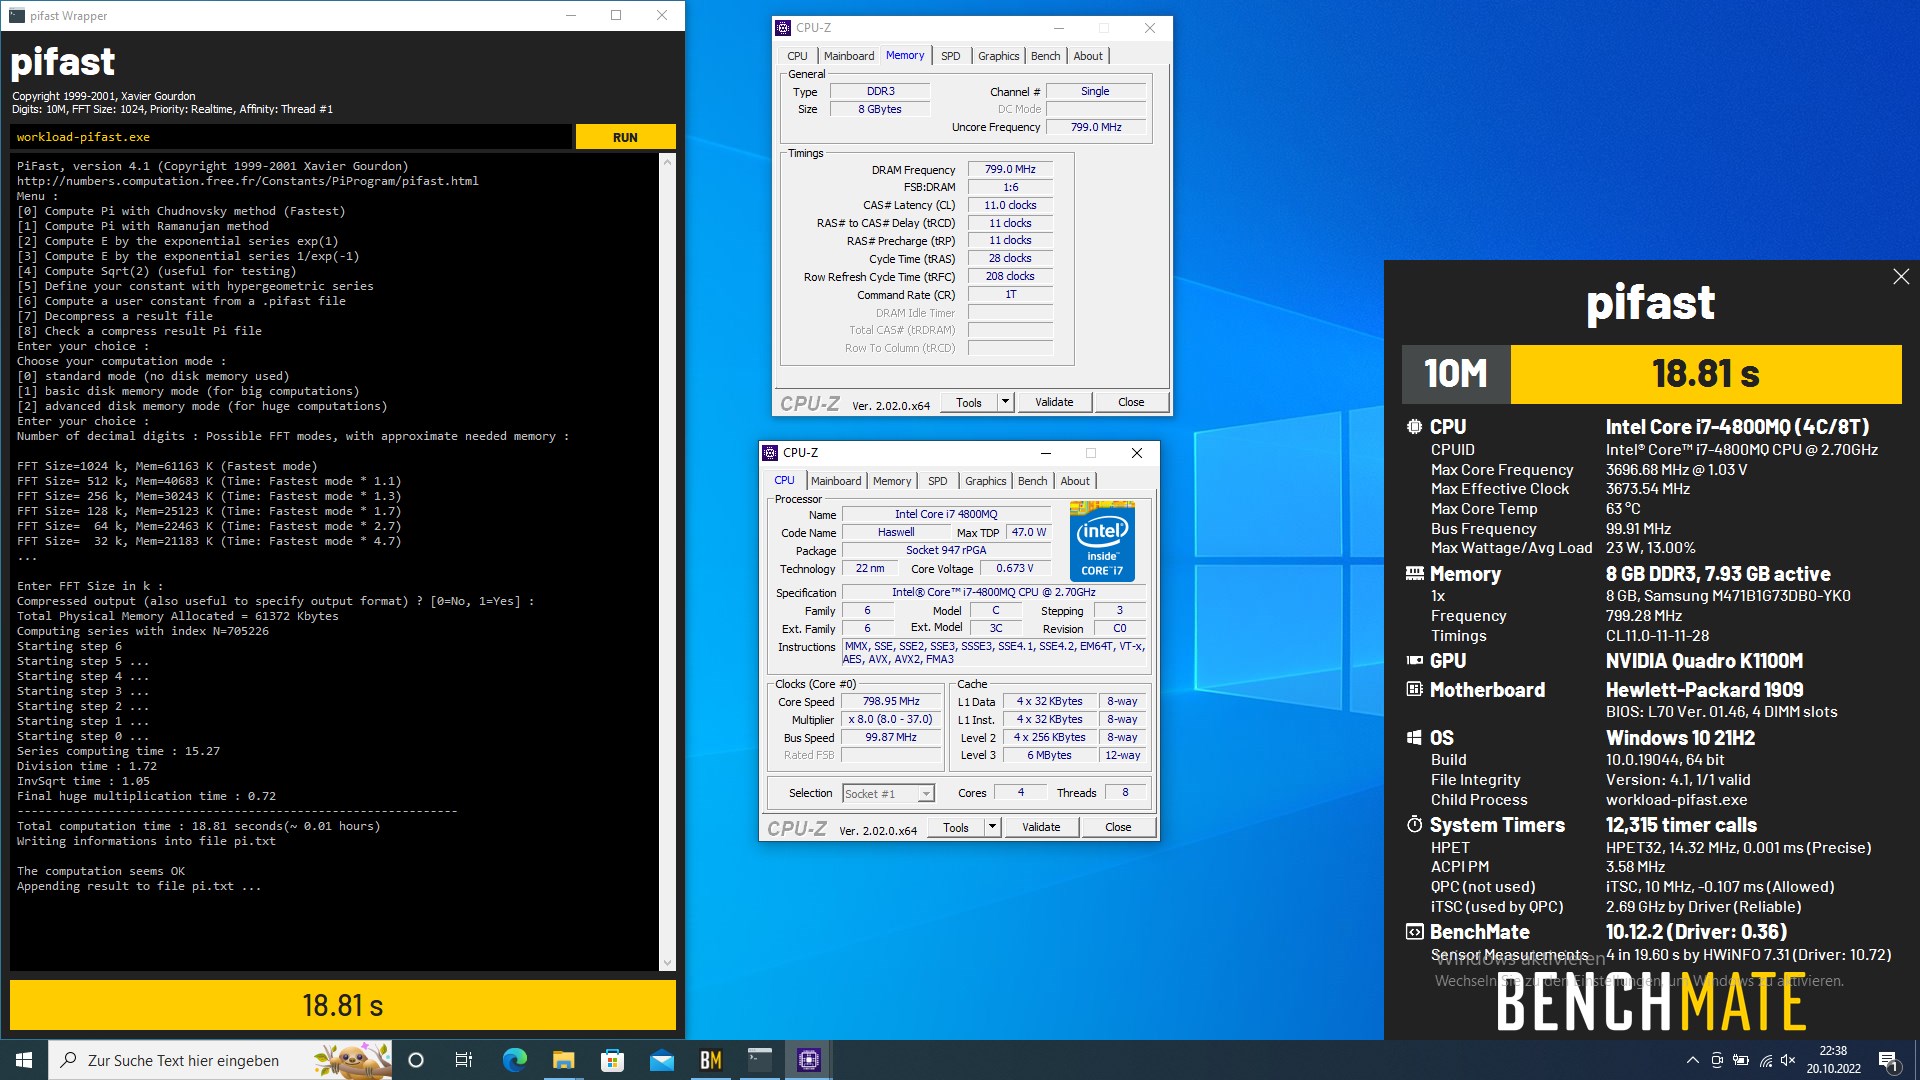Screen dimensions: 1920x1080
Task: Open the network tray icon
Action: point(1765,1060)
